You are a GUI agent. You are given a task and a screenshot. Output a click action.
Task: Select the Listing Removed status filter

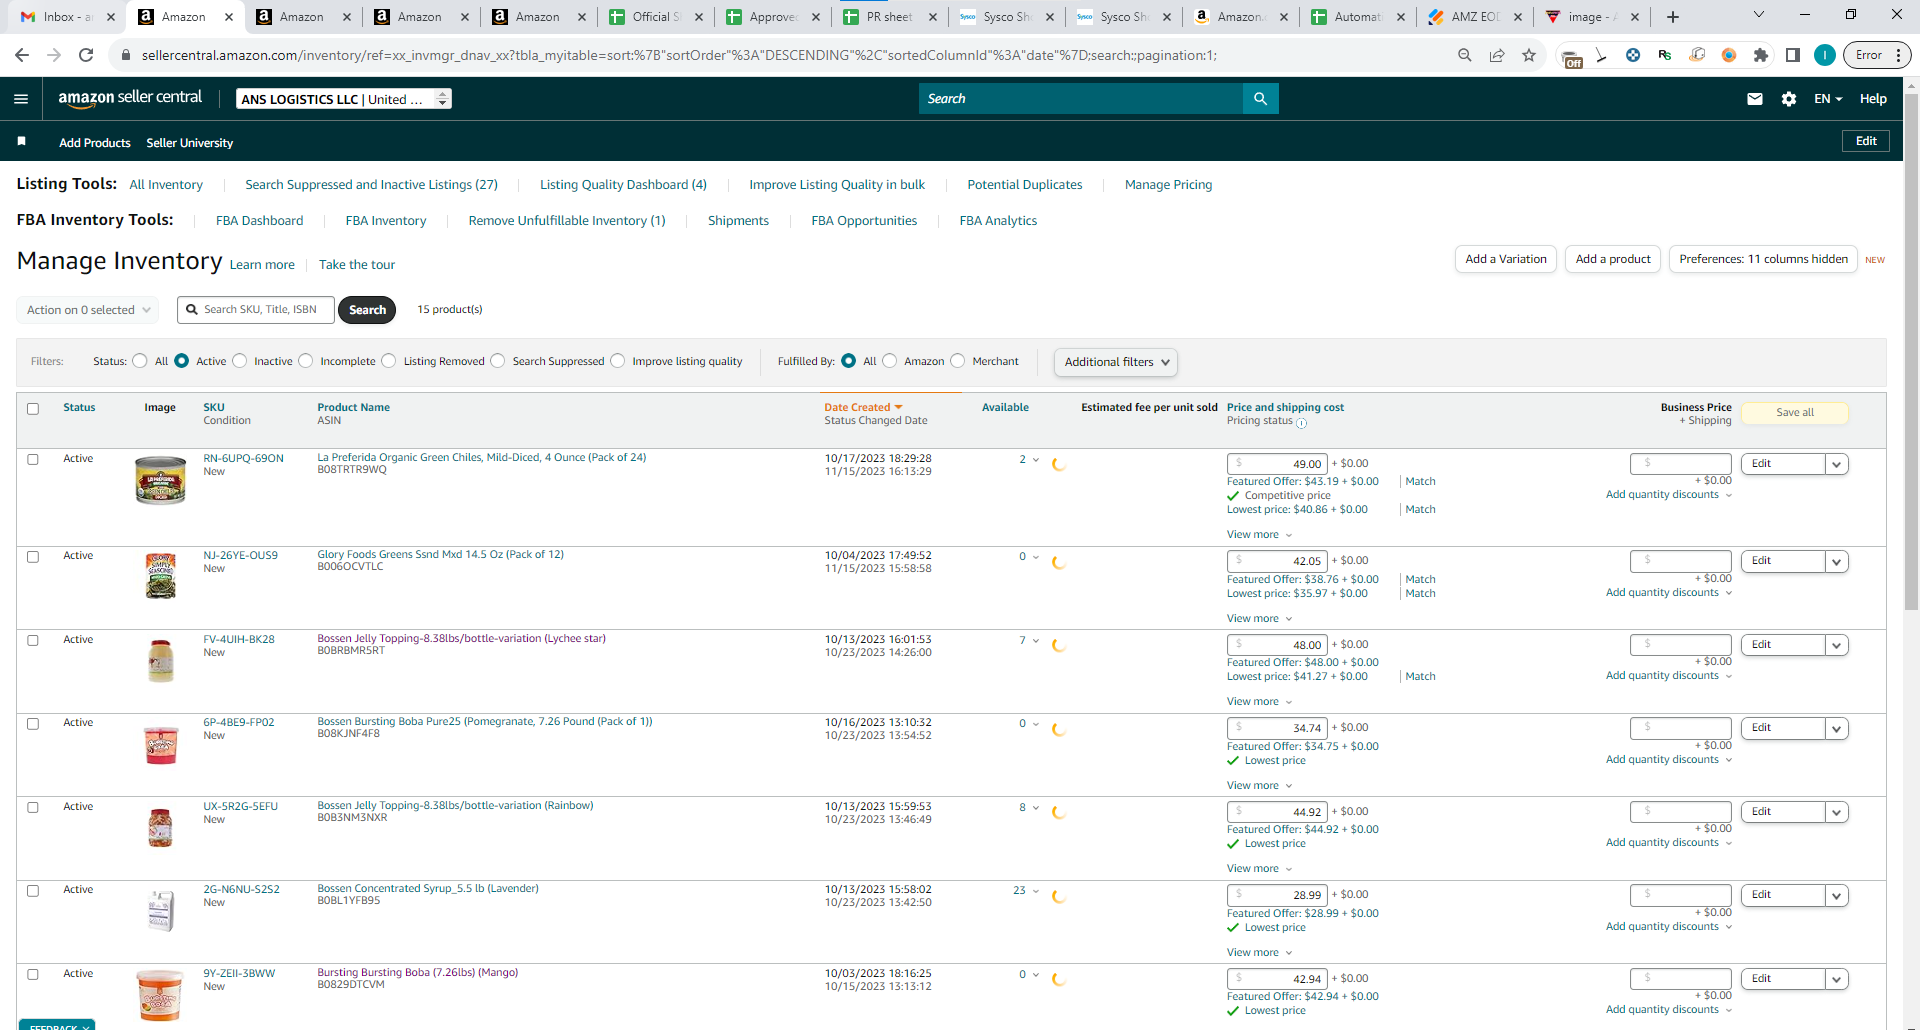[389, 361]
